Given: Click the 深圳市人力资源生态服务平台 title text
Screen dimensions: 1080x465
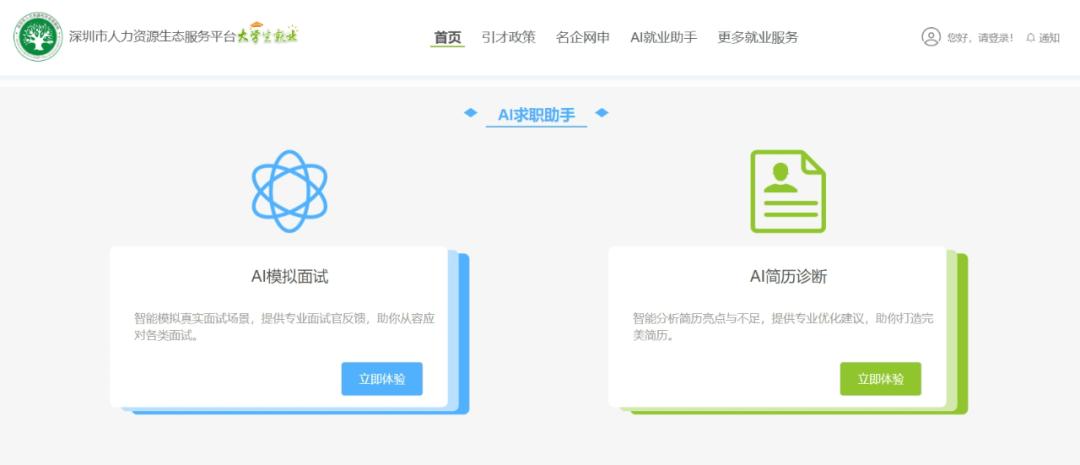Looking at the screenshot, I should [x=152, y=38].
